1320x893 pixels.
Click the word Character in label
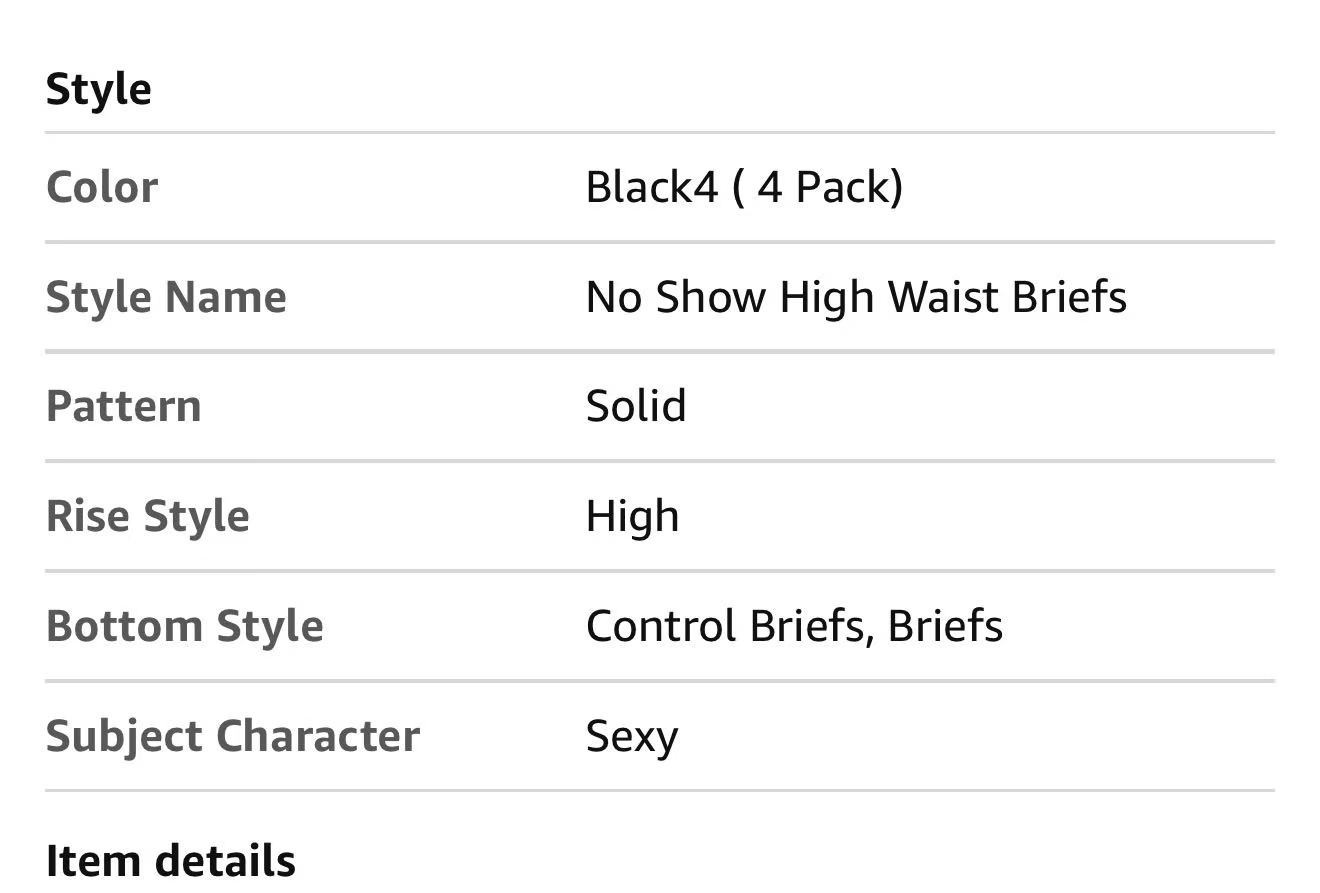click(x=318, y=736)
